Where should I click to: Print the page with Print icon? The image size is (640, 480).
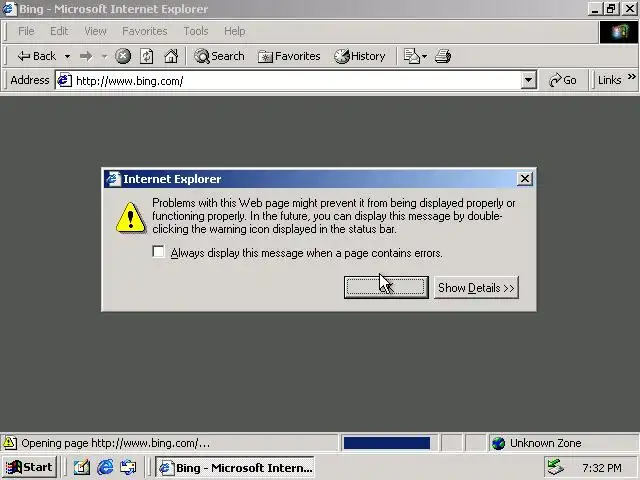tap(443, 56)
